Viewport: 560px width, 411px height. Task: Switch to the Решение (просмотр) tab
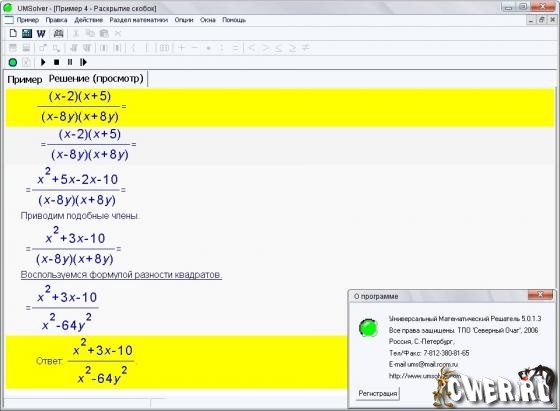pos(96,79)
